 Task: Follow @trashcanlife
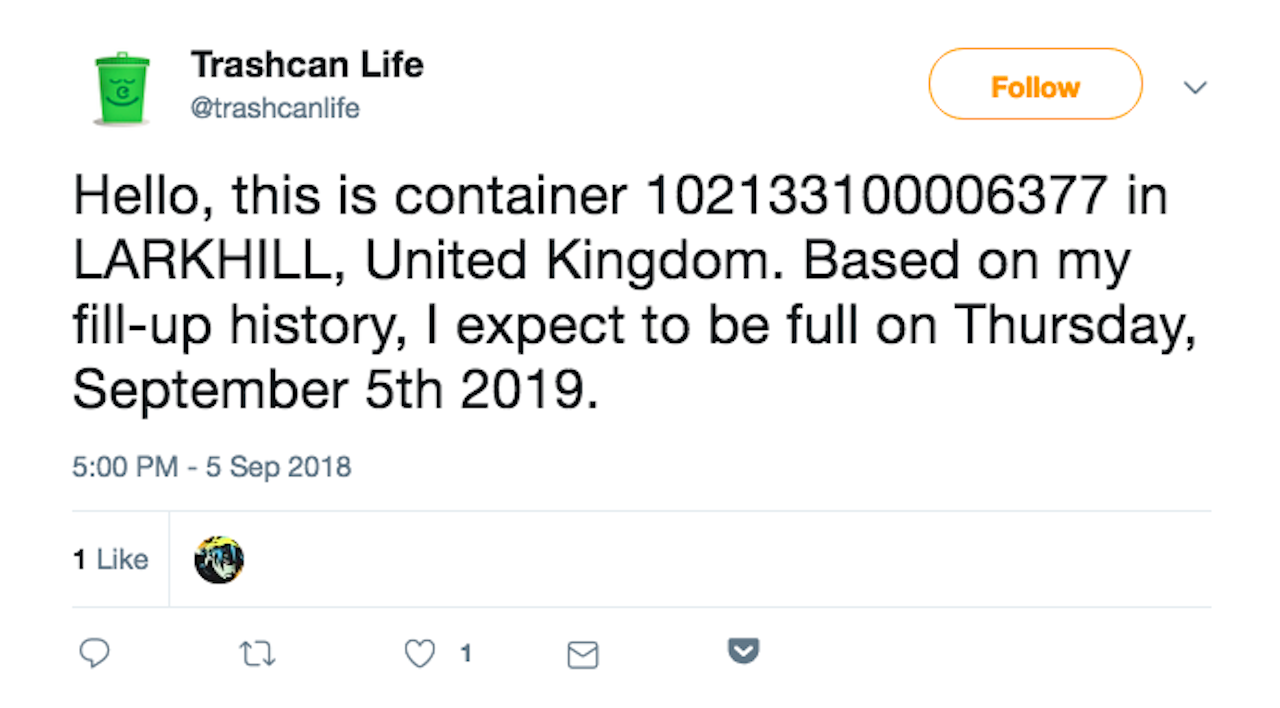pyautogui.click(x=1035, y=85)
